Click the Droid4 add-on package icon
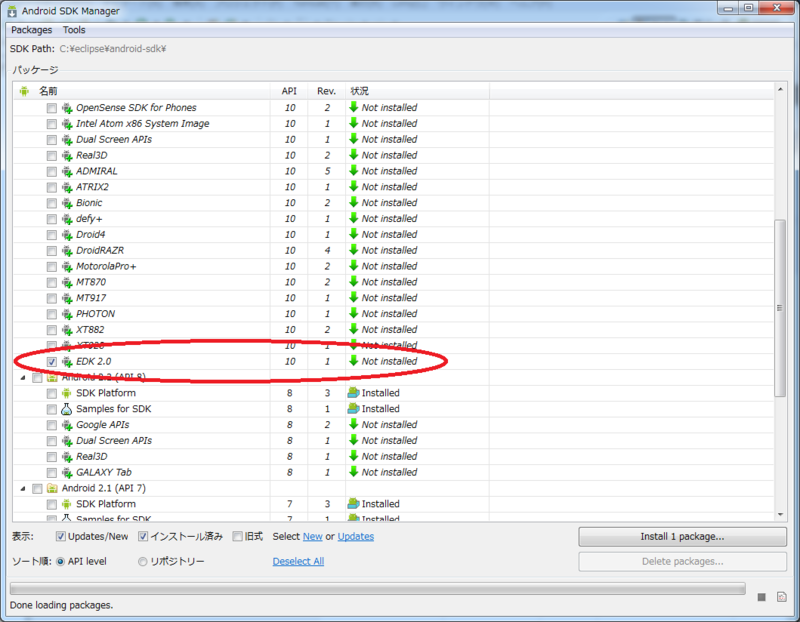Screen dimensions: 800x622 click(x=67, y=235)
